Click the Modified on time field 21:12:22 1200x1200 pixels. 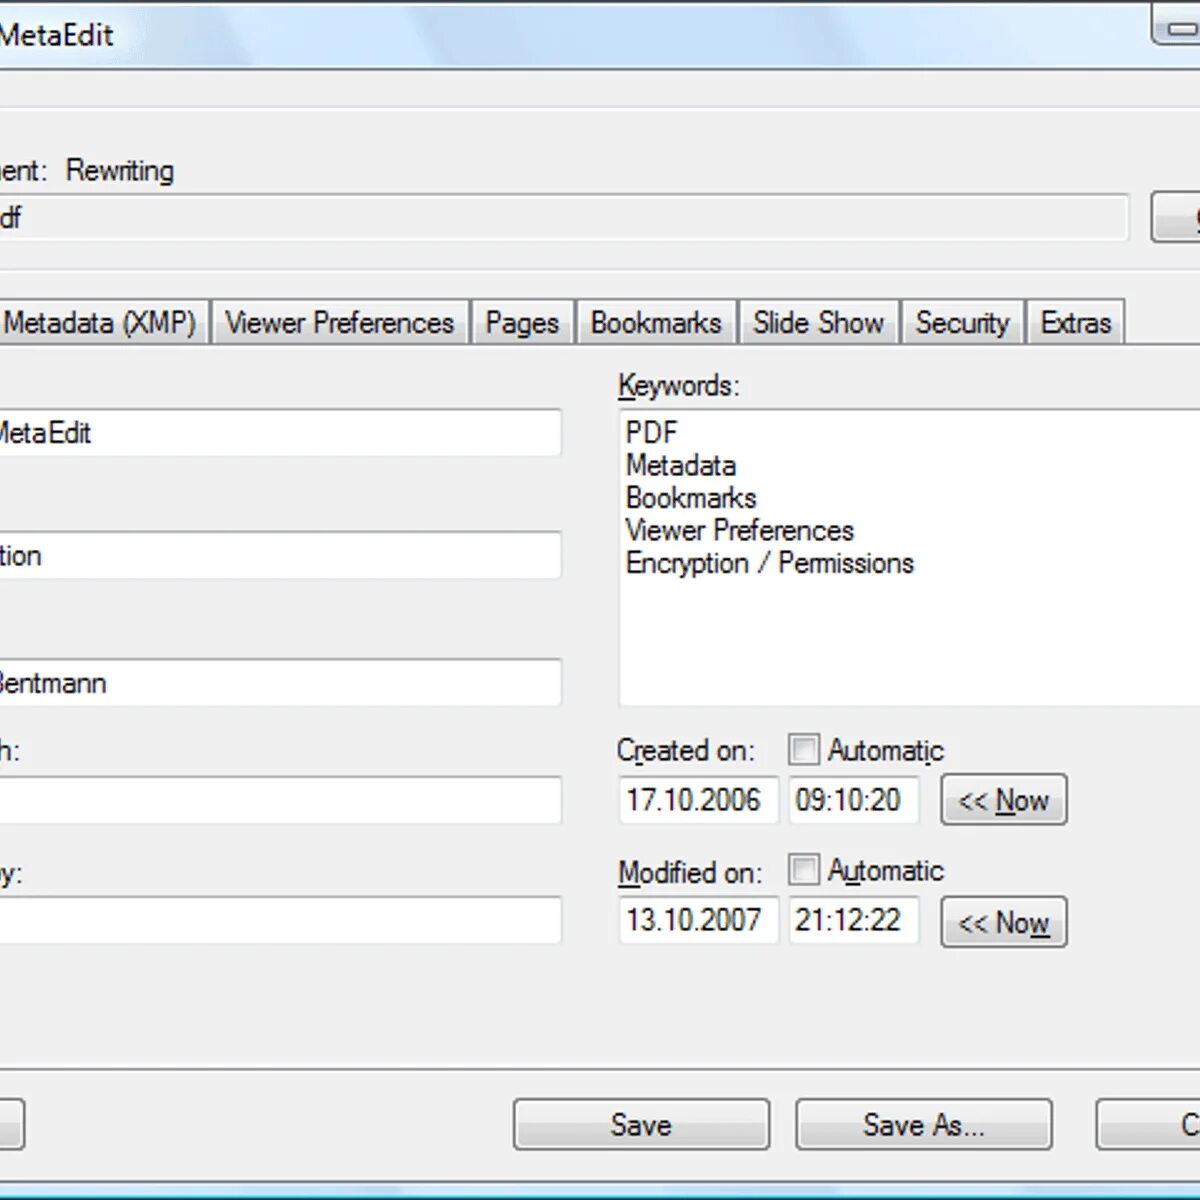[x=854, y=920]
